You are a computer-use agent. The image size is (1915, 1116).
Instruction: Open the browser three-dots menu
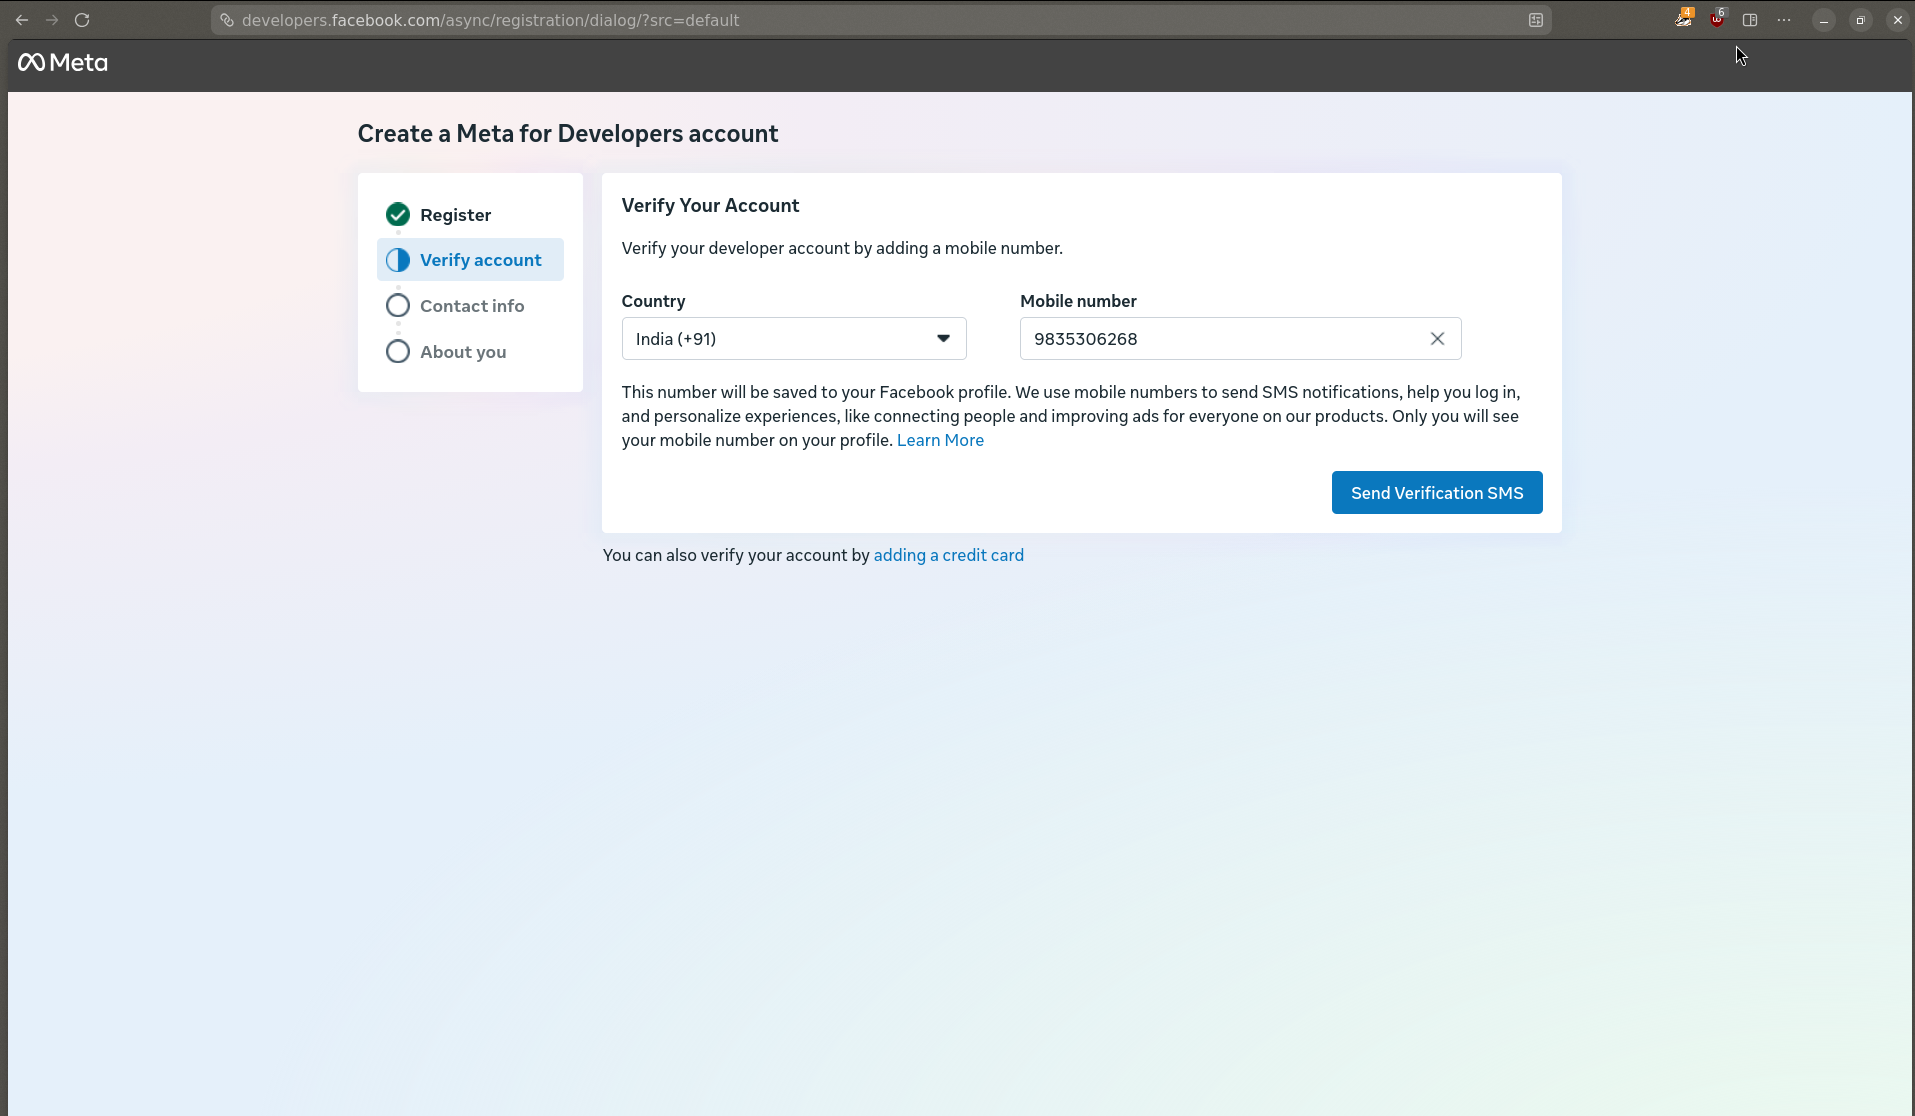(x=1784, y=20)
